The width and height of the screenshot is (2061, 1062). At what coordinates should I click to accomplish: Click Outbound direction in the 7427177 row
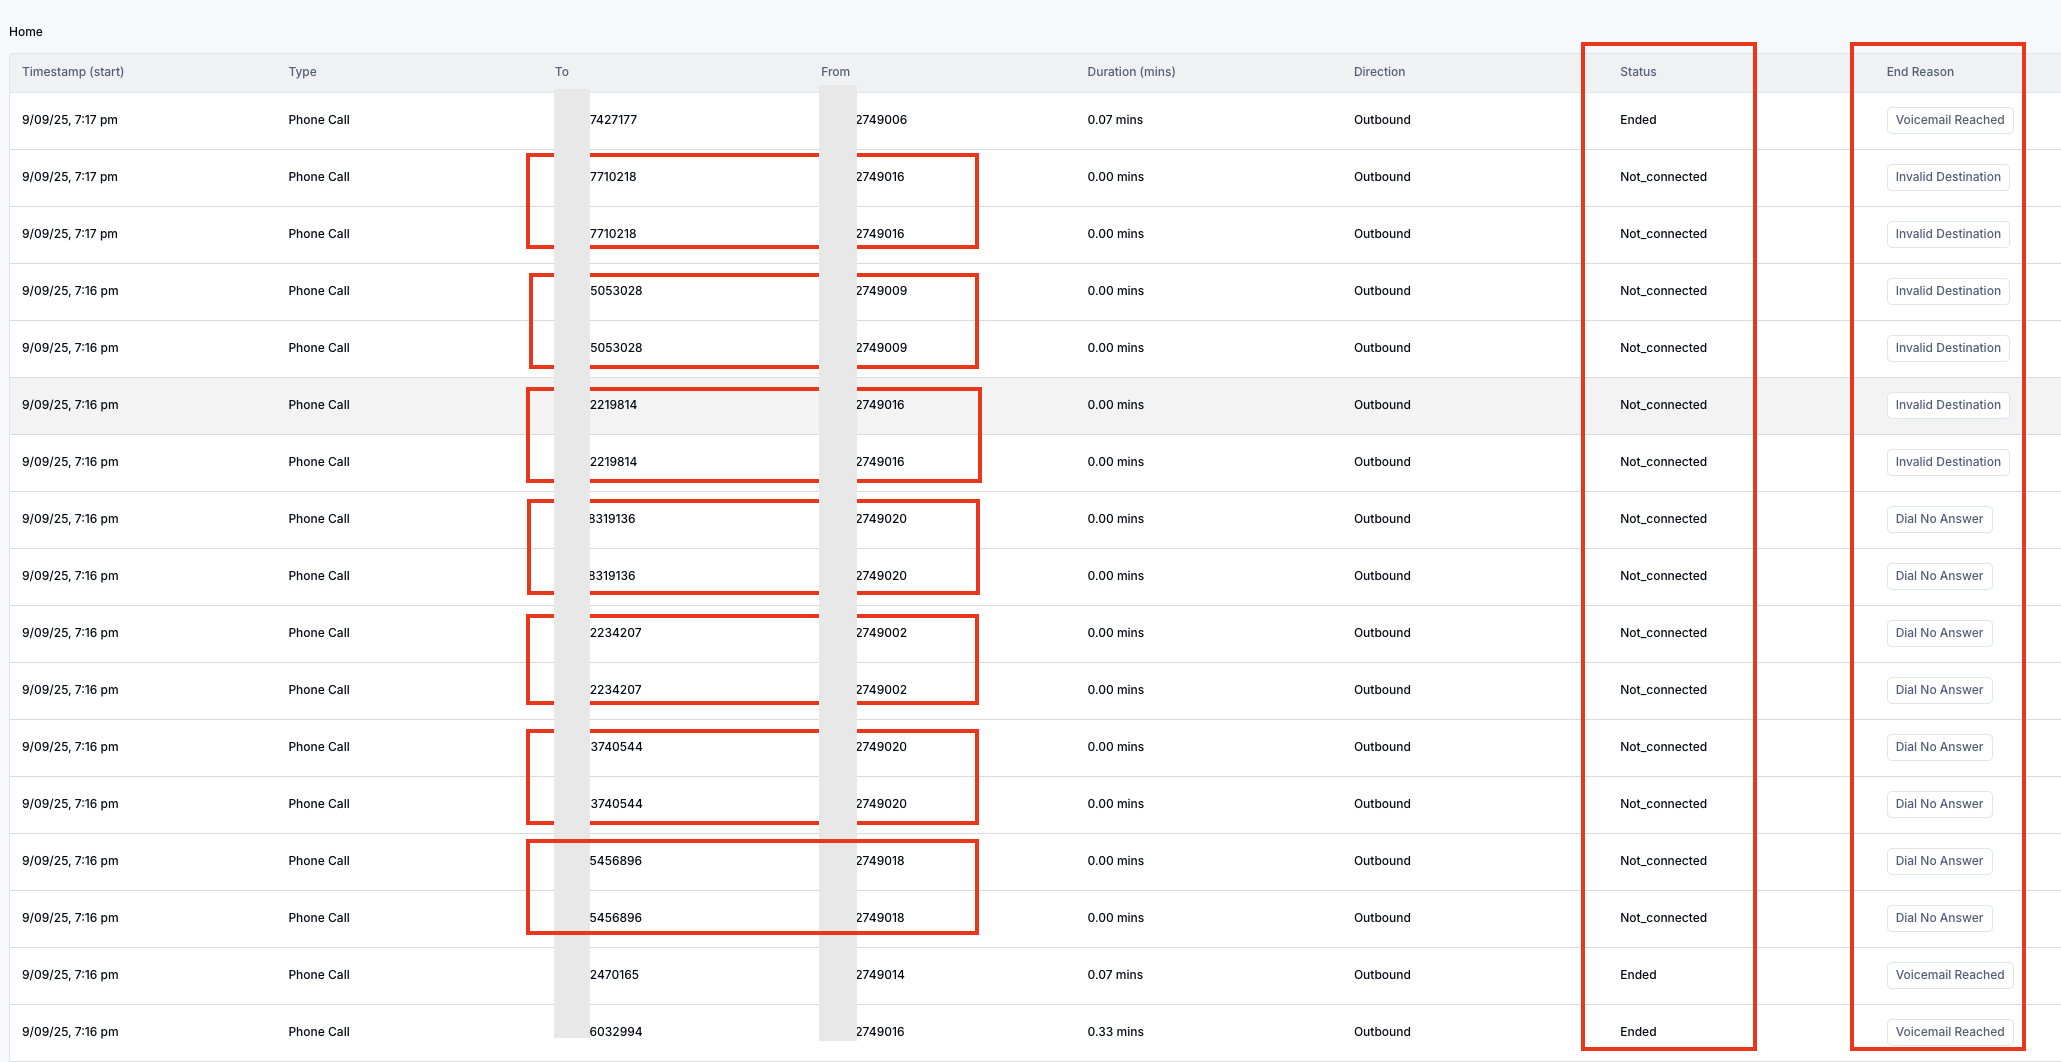click(1382, 120)
